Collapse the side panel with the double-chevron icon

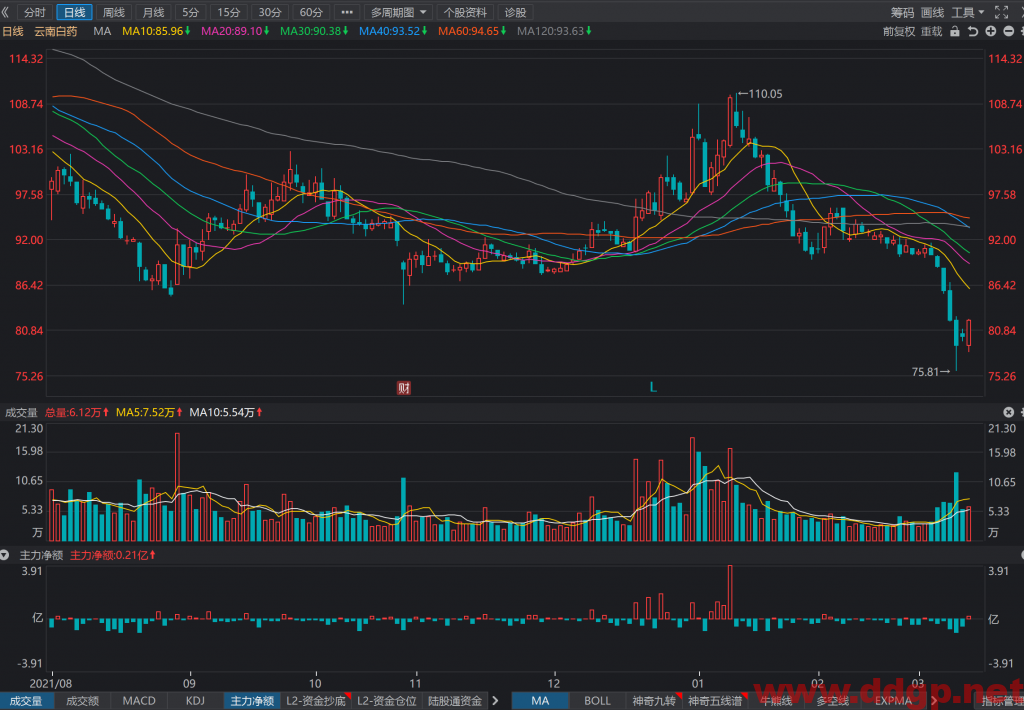pos(5,12)
